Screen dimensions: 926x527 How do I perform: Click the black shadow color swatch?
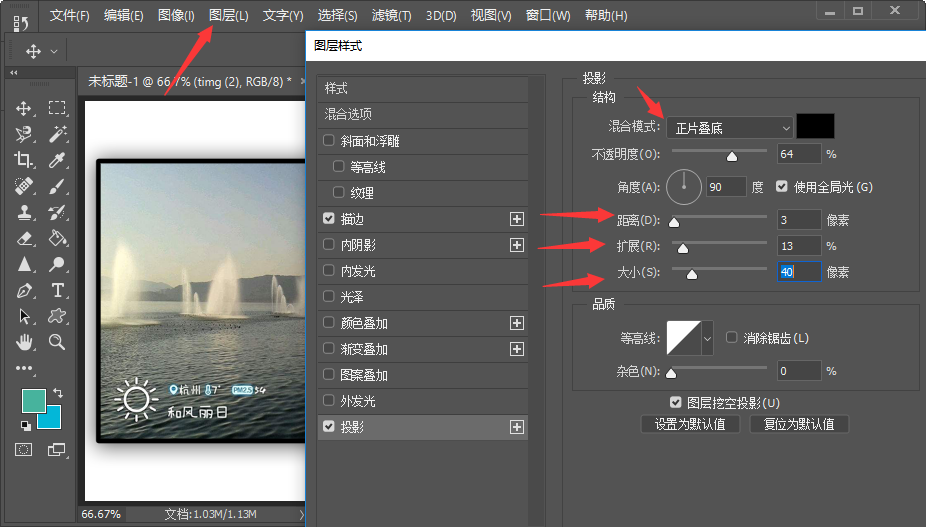816,126
